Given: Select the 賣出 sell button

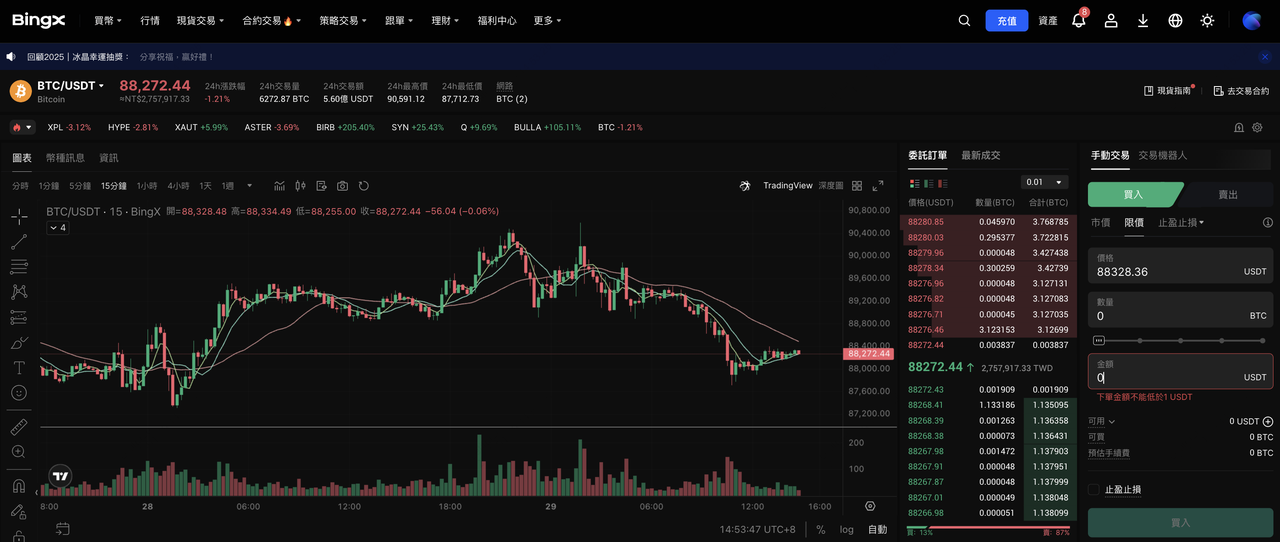Looking at the screenshot, I should (1227, 194).
